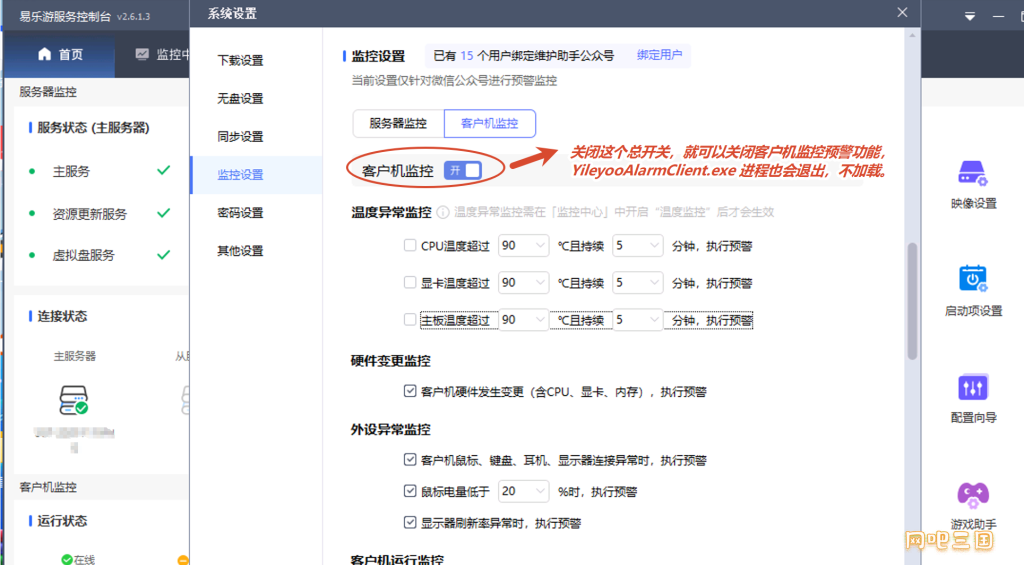Viewport: 1024px width, 565px height.
Task: Minimize the console main window
Action: (x=999, y=16)
